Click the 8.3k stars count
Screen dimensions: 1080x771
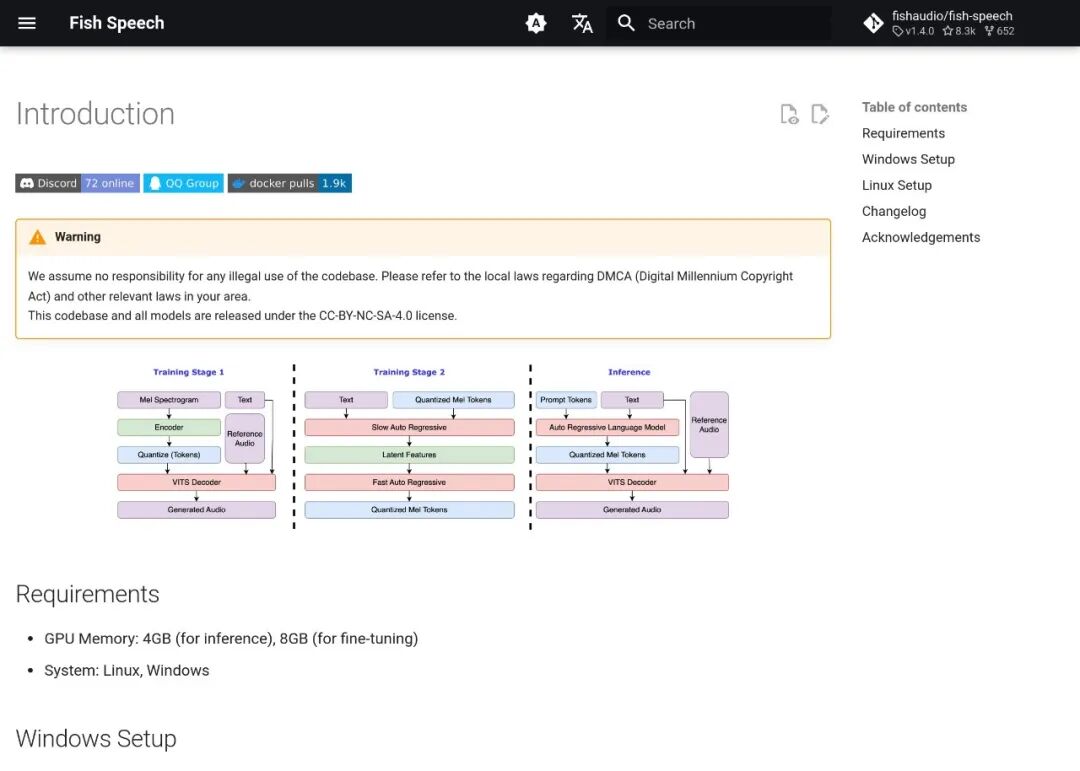[959, 31]
